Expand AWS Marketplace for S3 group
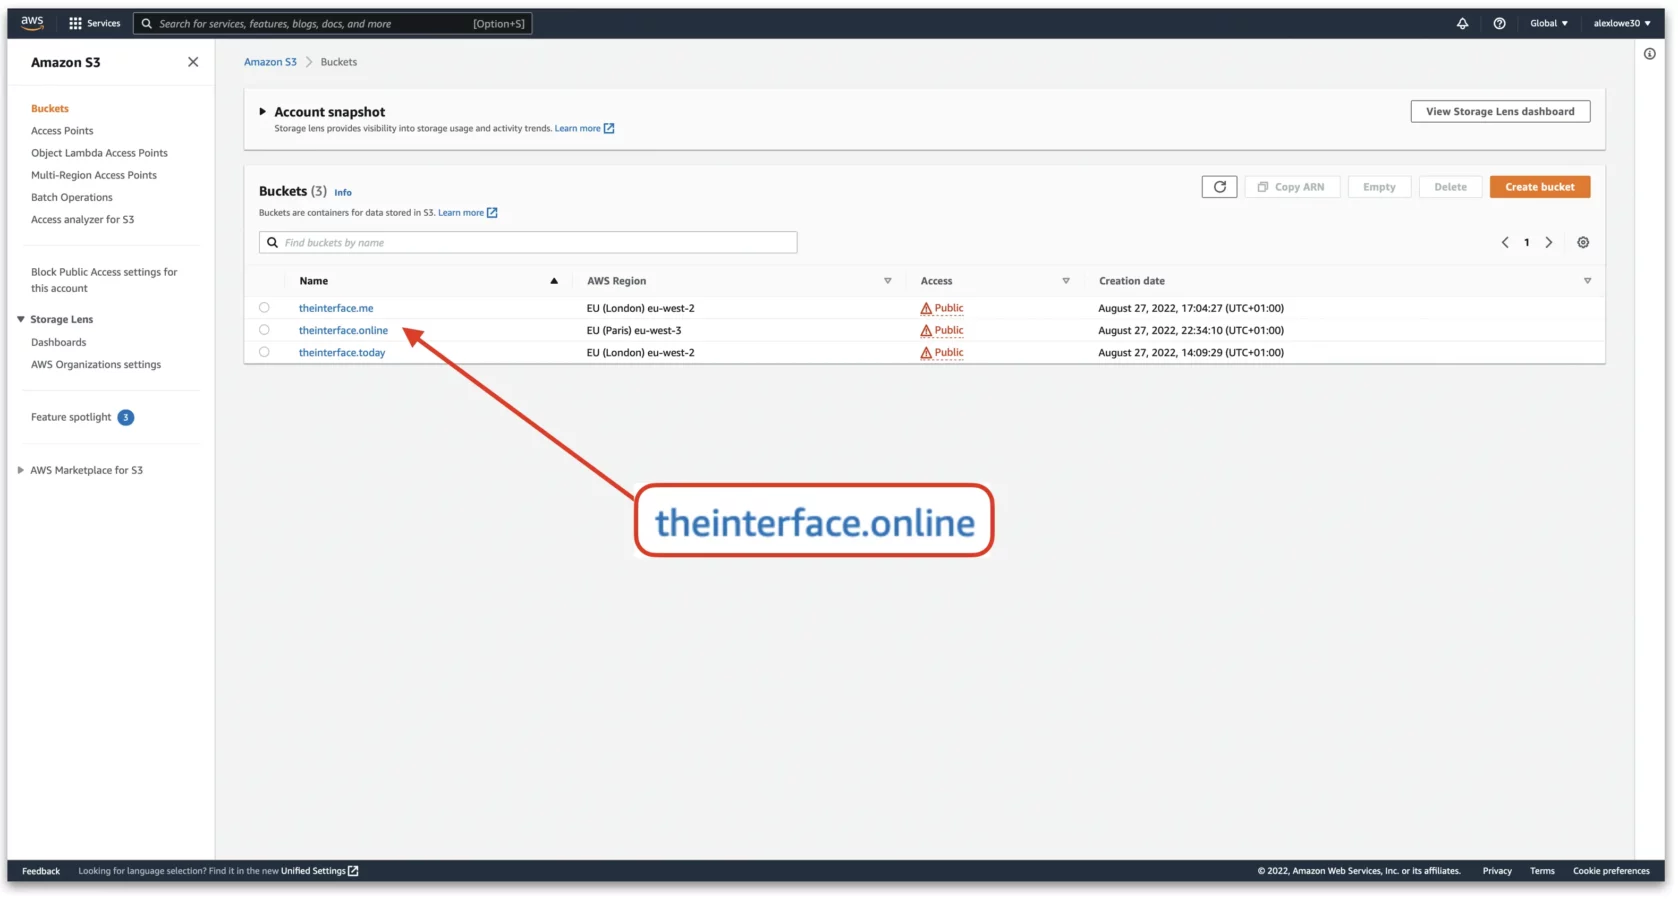1678x900 pixels. pyautogui.click(x=21, y=470)
